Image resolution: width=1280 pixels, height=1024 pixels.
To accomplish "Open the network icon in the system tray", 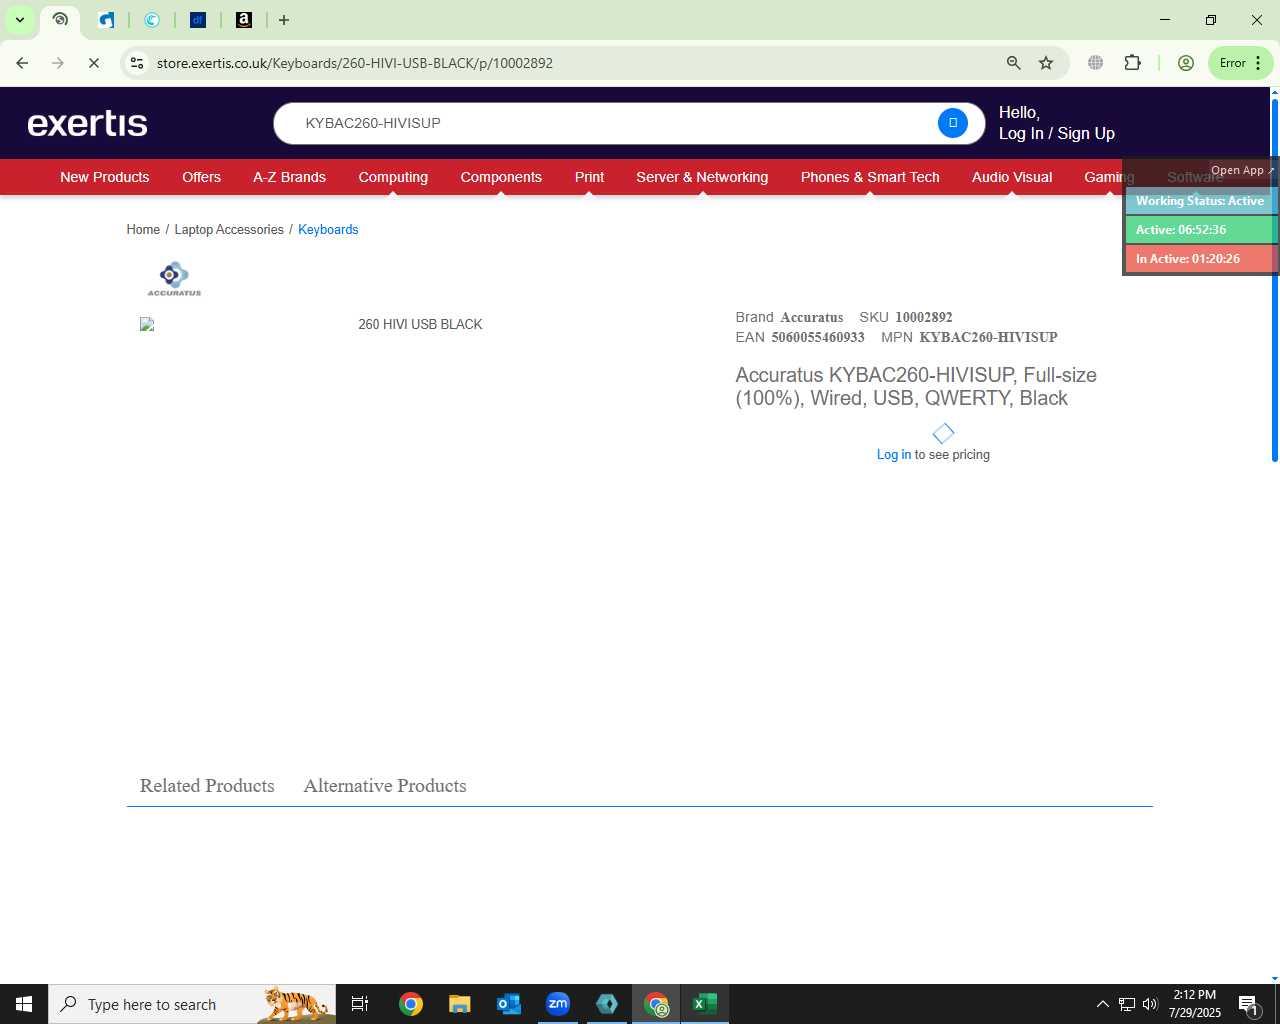I will pyautogui.click(x=1126, y=1004).
